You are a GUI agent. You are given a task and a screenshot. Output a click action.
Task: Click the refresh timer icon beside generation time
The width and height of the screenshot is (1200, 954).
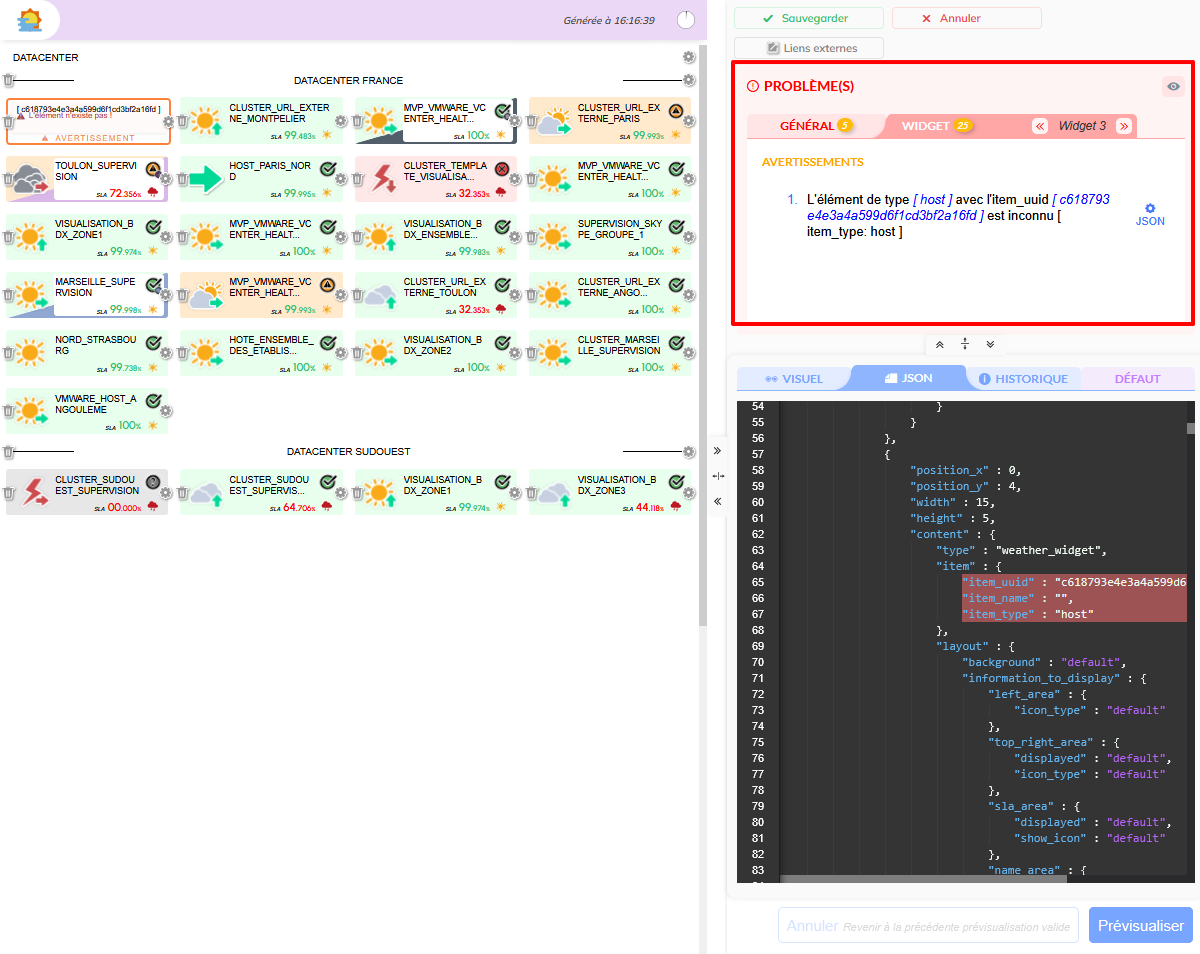[686, 20]
